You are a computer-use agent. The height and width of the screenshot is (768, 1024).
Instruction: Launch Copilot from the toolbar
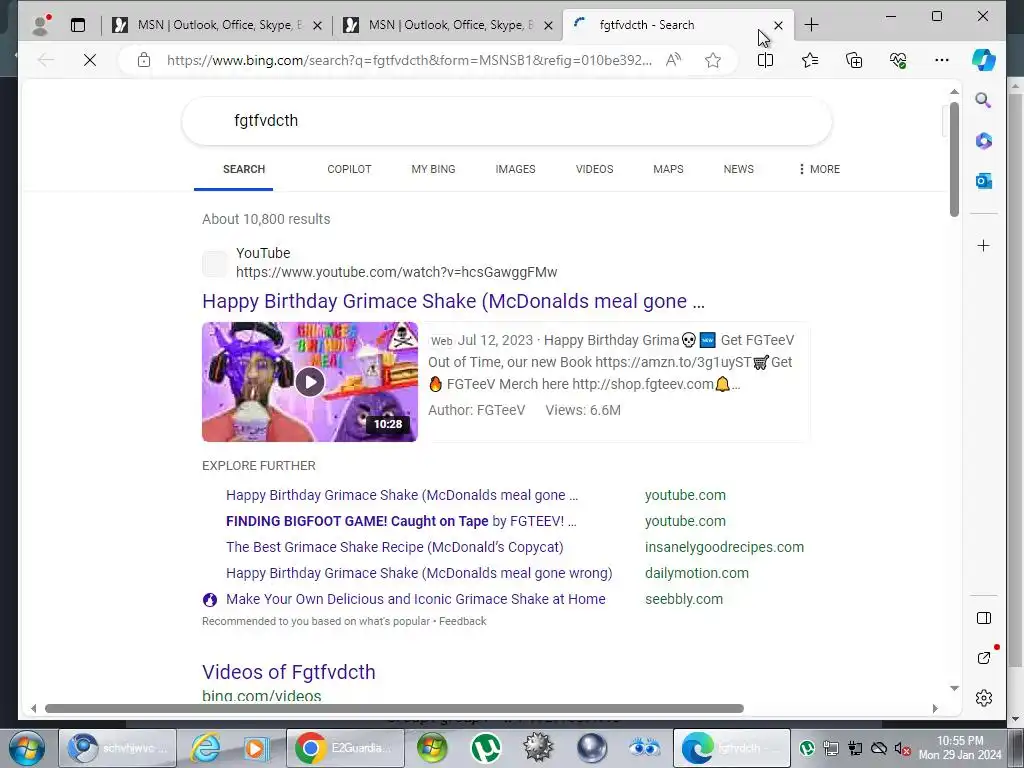pos(984,60)
